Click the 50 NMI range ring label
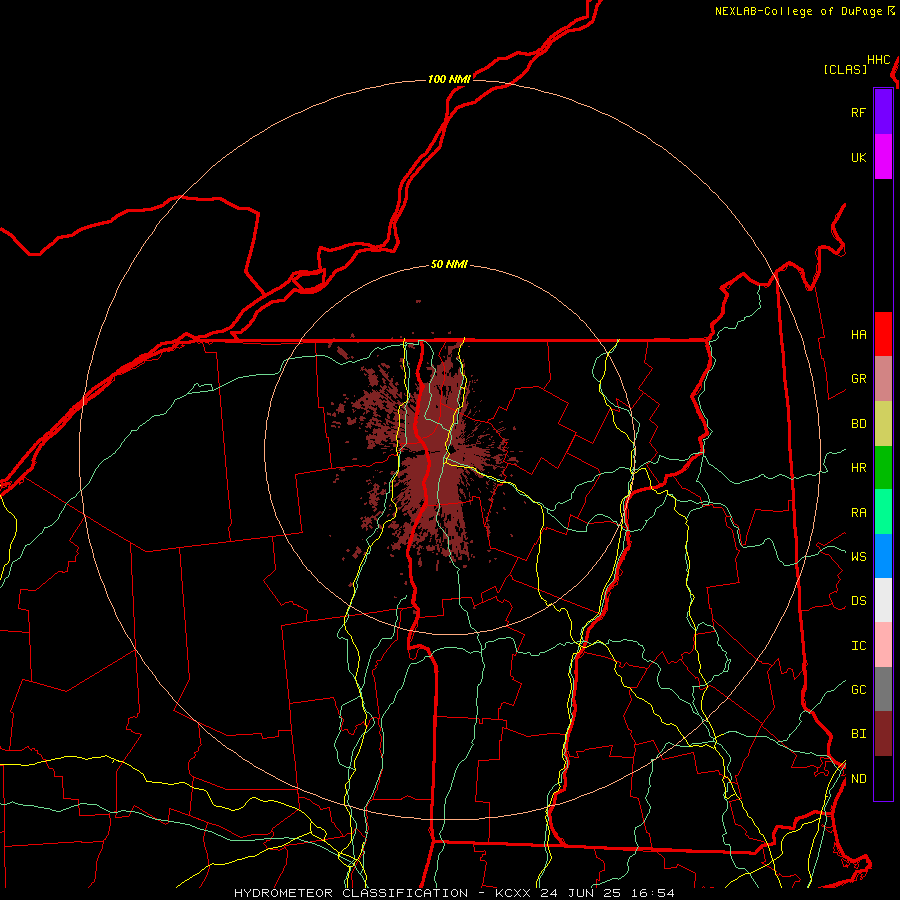Screen dimensions: 900x900 point(449,264)
